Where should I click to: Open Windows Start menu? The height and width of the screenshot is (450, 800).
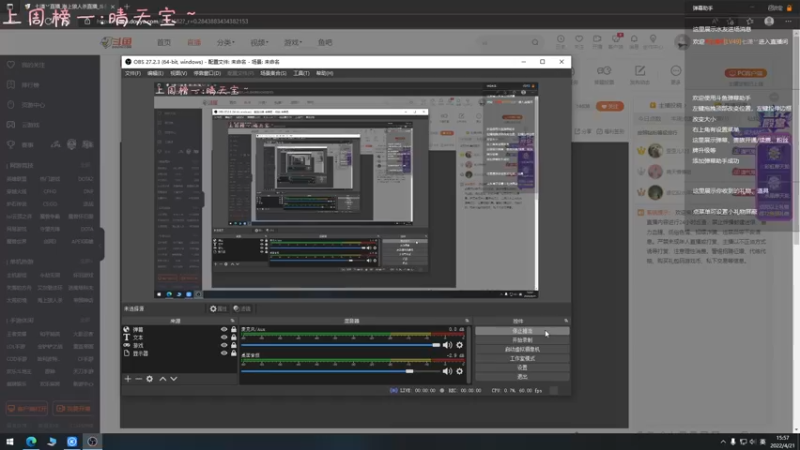10,441
